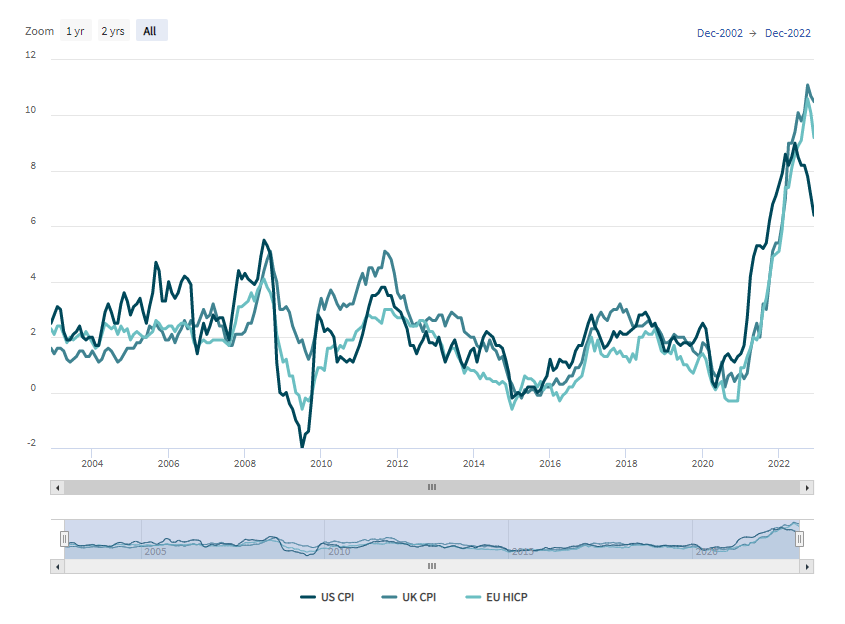845x624 pixels.
Task: Set zoom range to 1 yr
Action: click(75, 31)
